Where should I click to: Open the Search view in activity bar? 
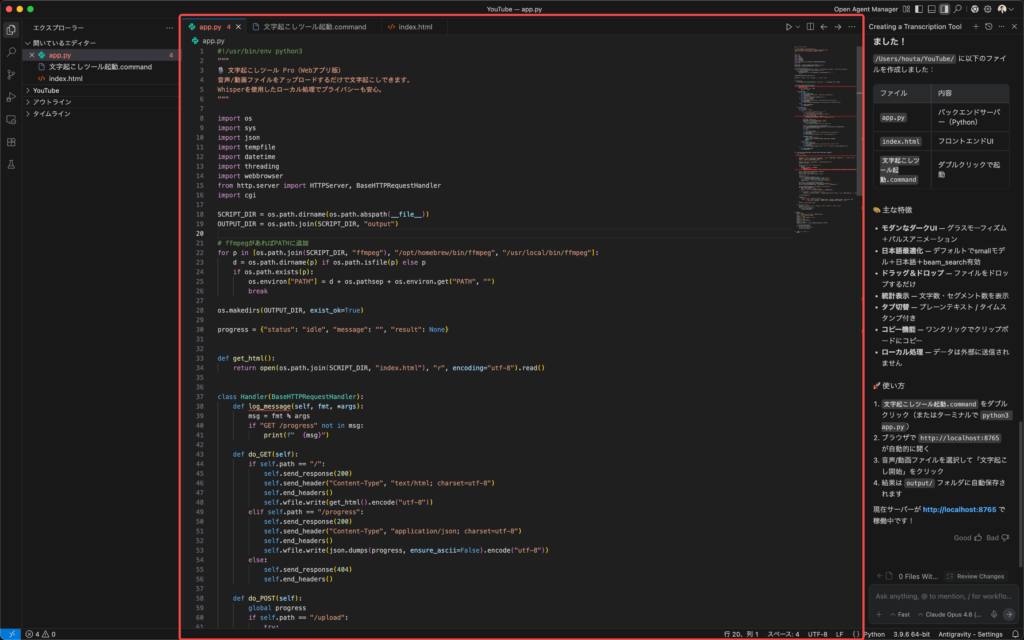pos(11,51)
